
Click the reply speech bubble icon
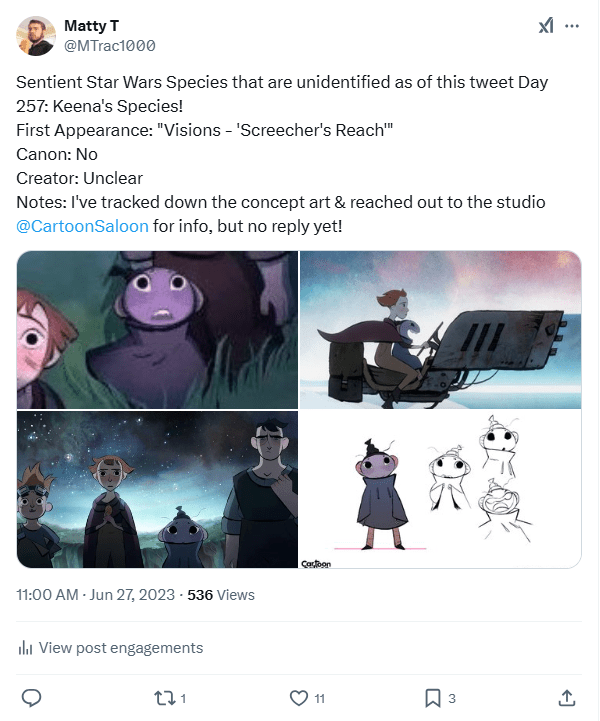[x=31, y=697]
